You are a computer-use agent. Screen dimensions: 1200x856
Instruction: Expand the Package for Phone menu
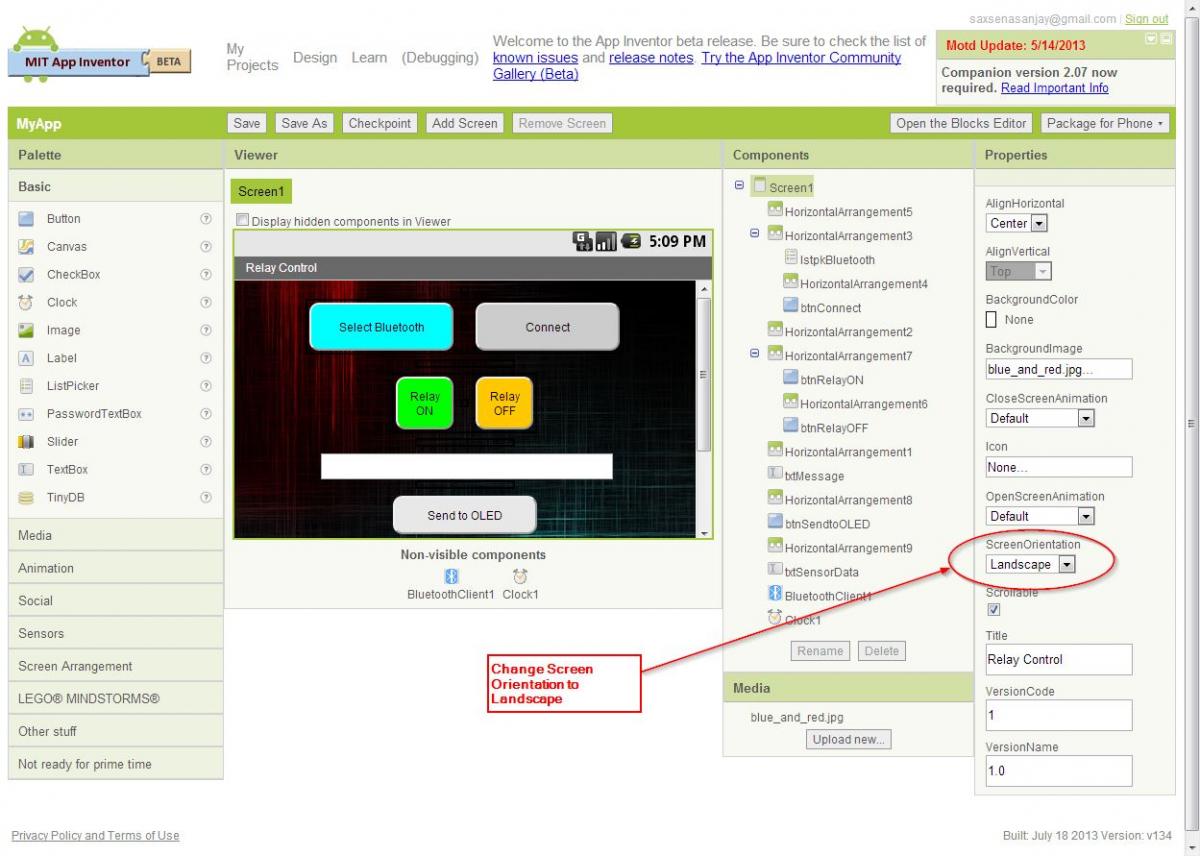pyautogui.click(x=1104, y=123)
